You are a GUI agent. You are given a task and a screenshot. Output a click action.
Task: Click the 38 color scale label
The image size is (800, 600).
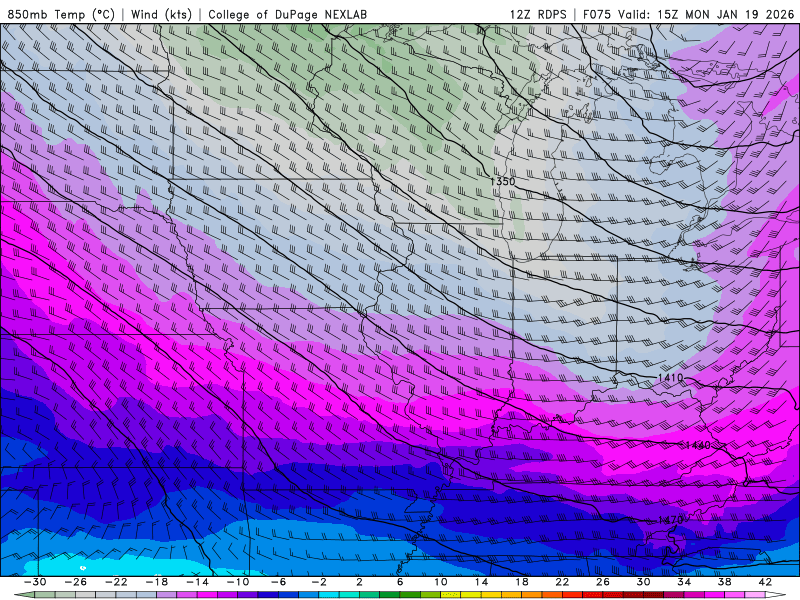[724, 582]
